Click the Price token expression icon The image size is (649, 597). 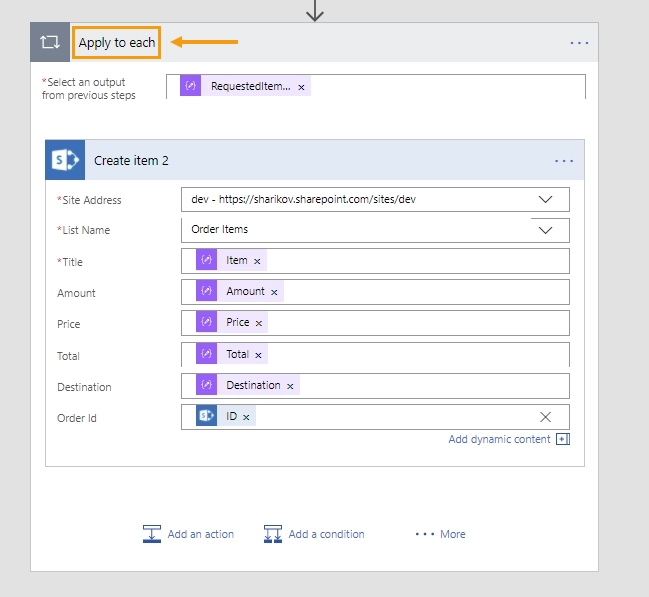207,322
